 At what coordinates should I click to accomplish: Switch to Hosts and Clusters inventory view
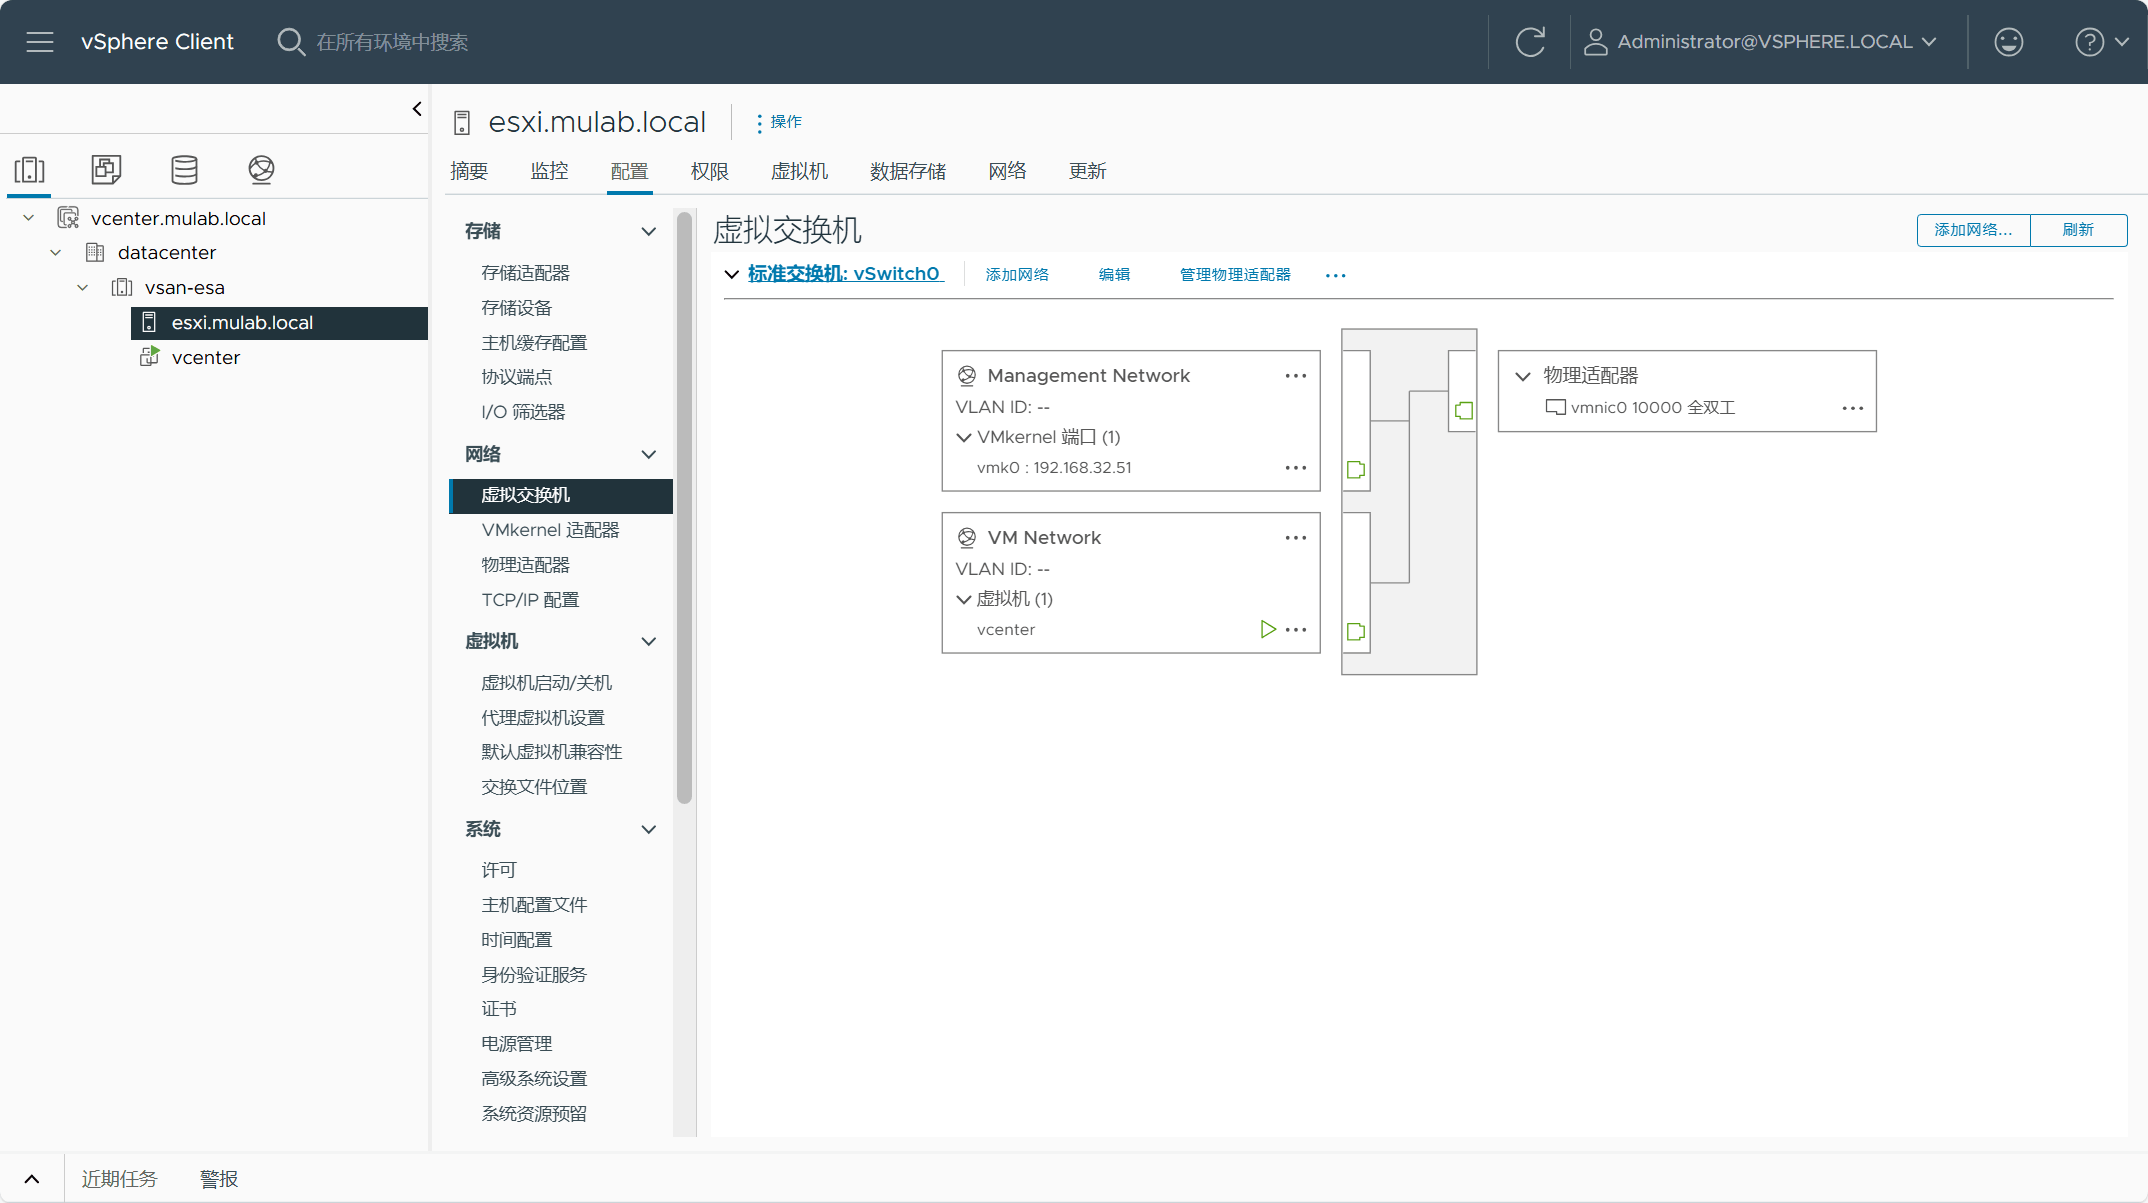tap(30, 169)
